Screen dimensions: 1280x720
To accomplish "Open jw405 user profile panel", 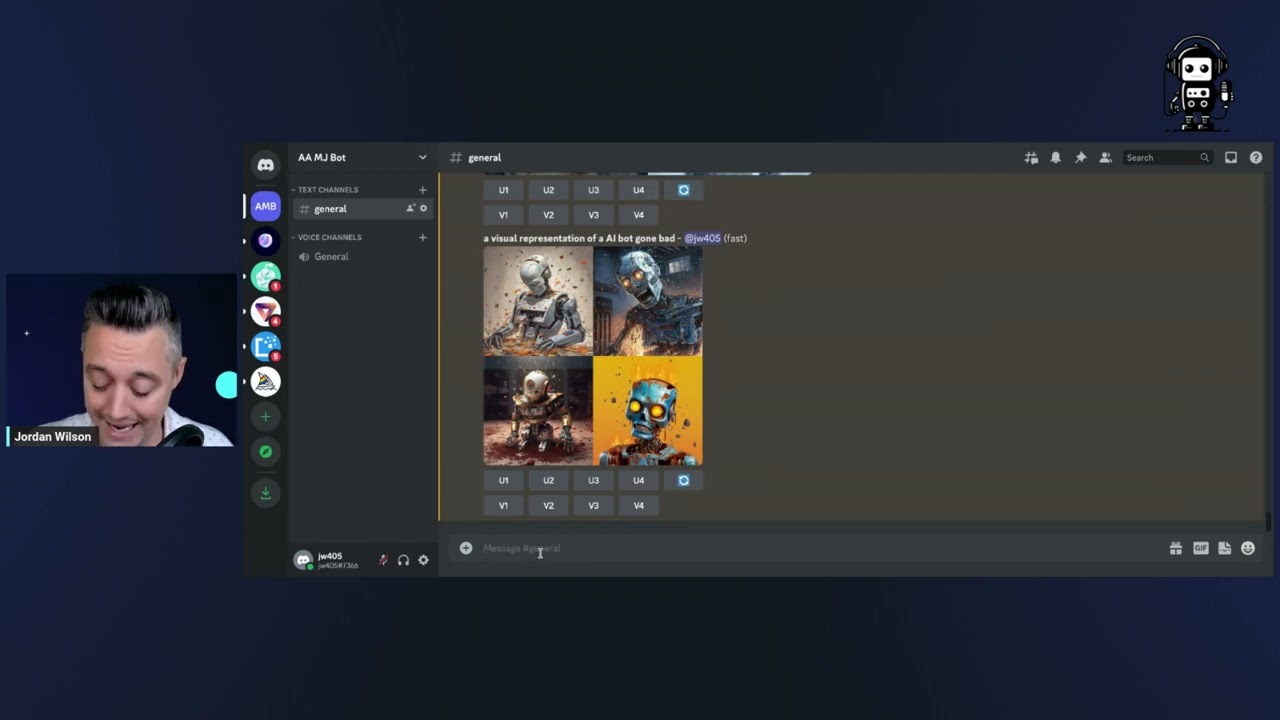I will 328,560.
